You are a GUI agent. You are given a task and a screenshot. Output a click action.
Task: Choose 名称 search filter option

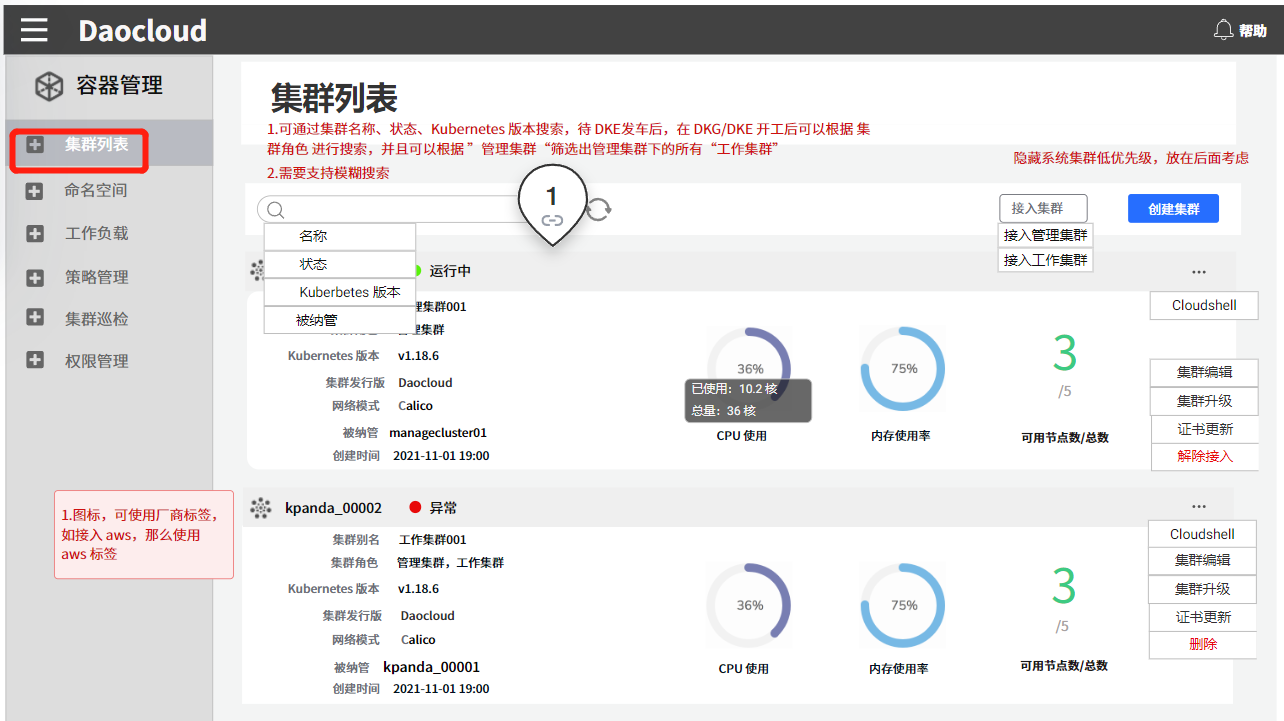[340, 237]
